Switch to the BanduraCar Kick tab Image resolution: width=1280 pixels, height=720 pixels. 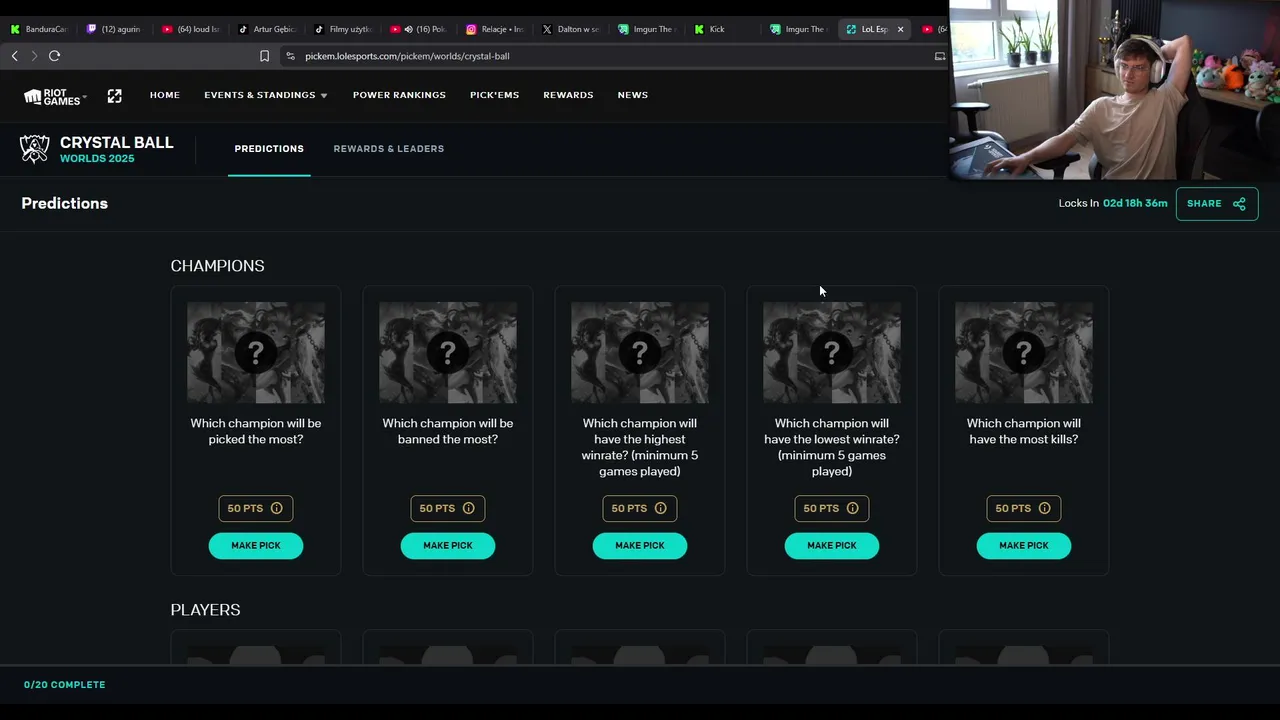tap(40, 29)
